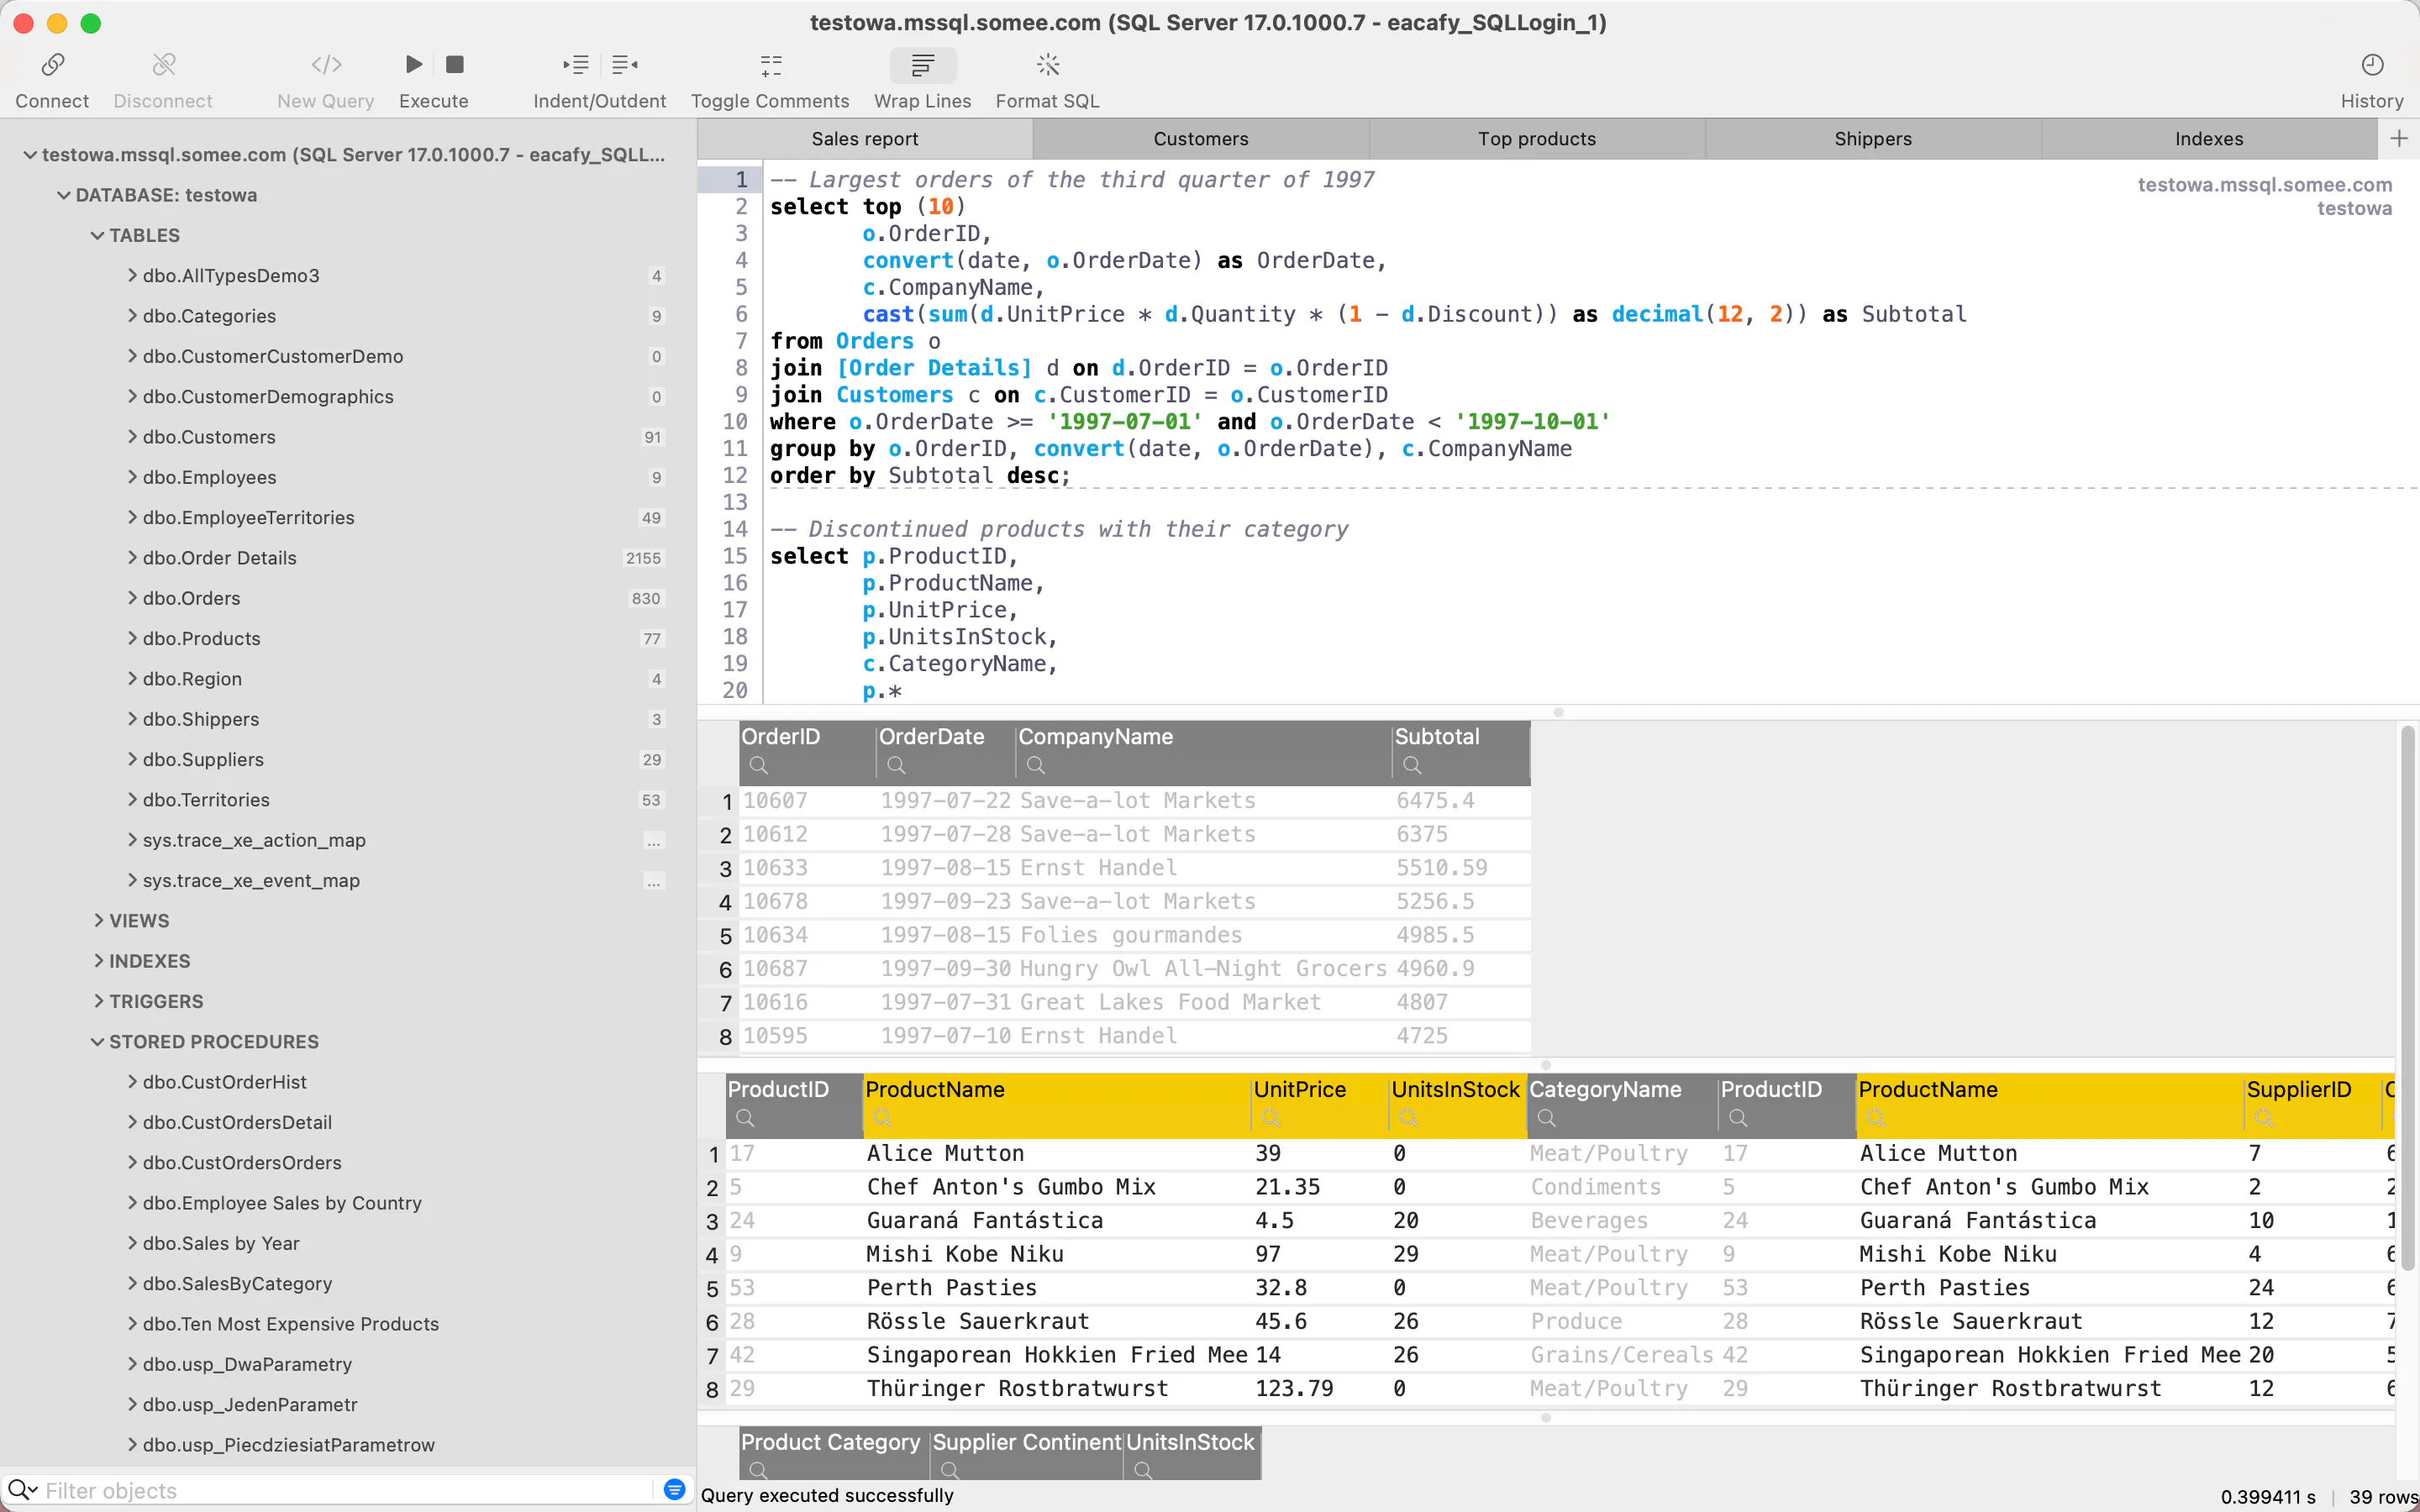Expand the dbo.Customers table
Viewport: 2420px width, 1512px height.
(x=132, y=437)
